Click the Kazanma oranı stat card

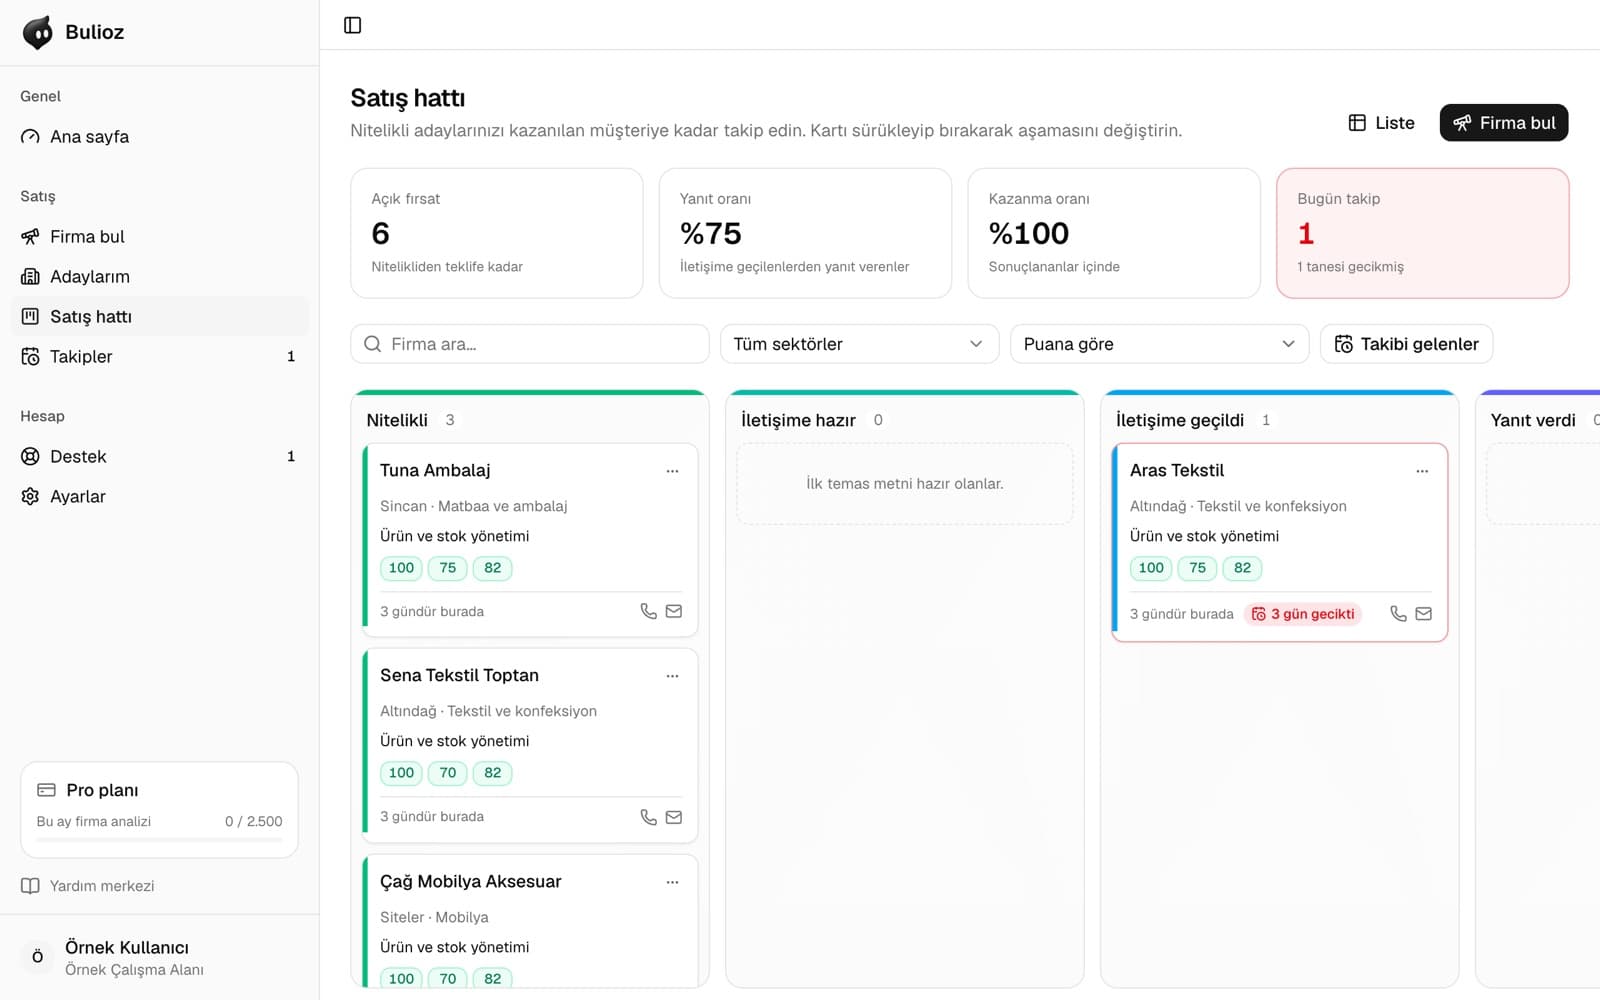click(x=1114, y=233)
